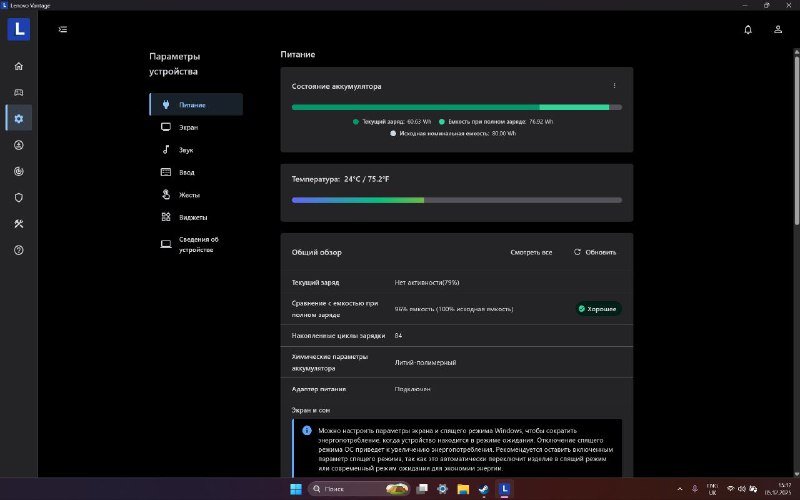Open Task View on taskbar
This screenshot has height=500, width=800.
(422, 489)
